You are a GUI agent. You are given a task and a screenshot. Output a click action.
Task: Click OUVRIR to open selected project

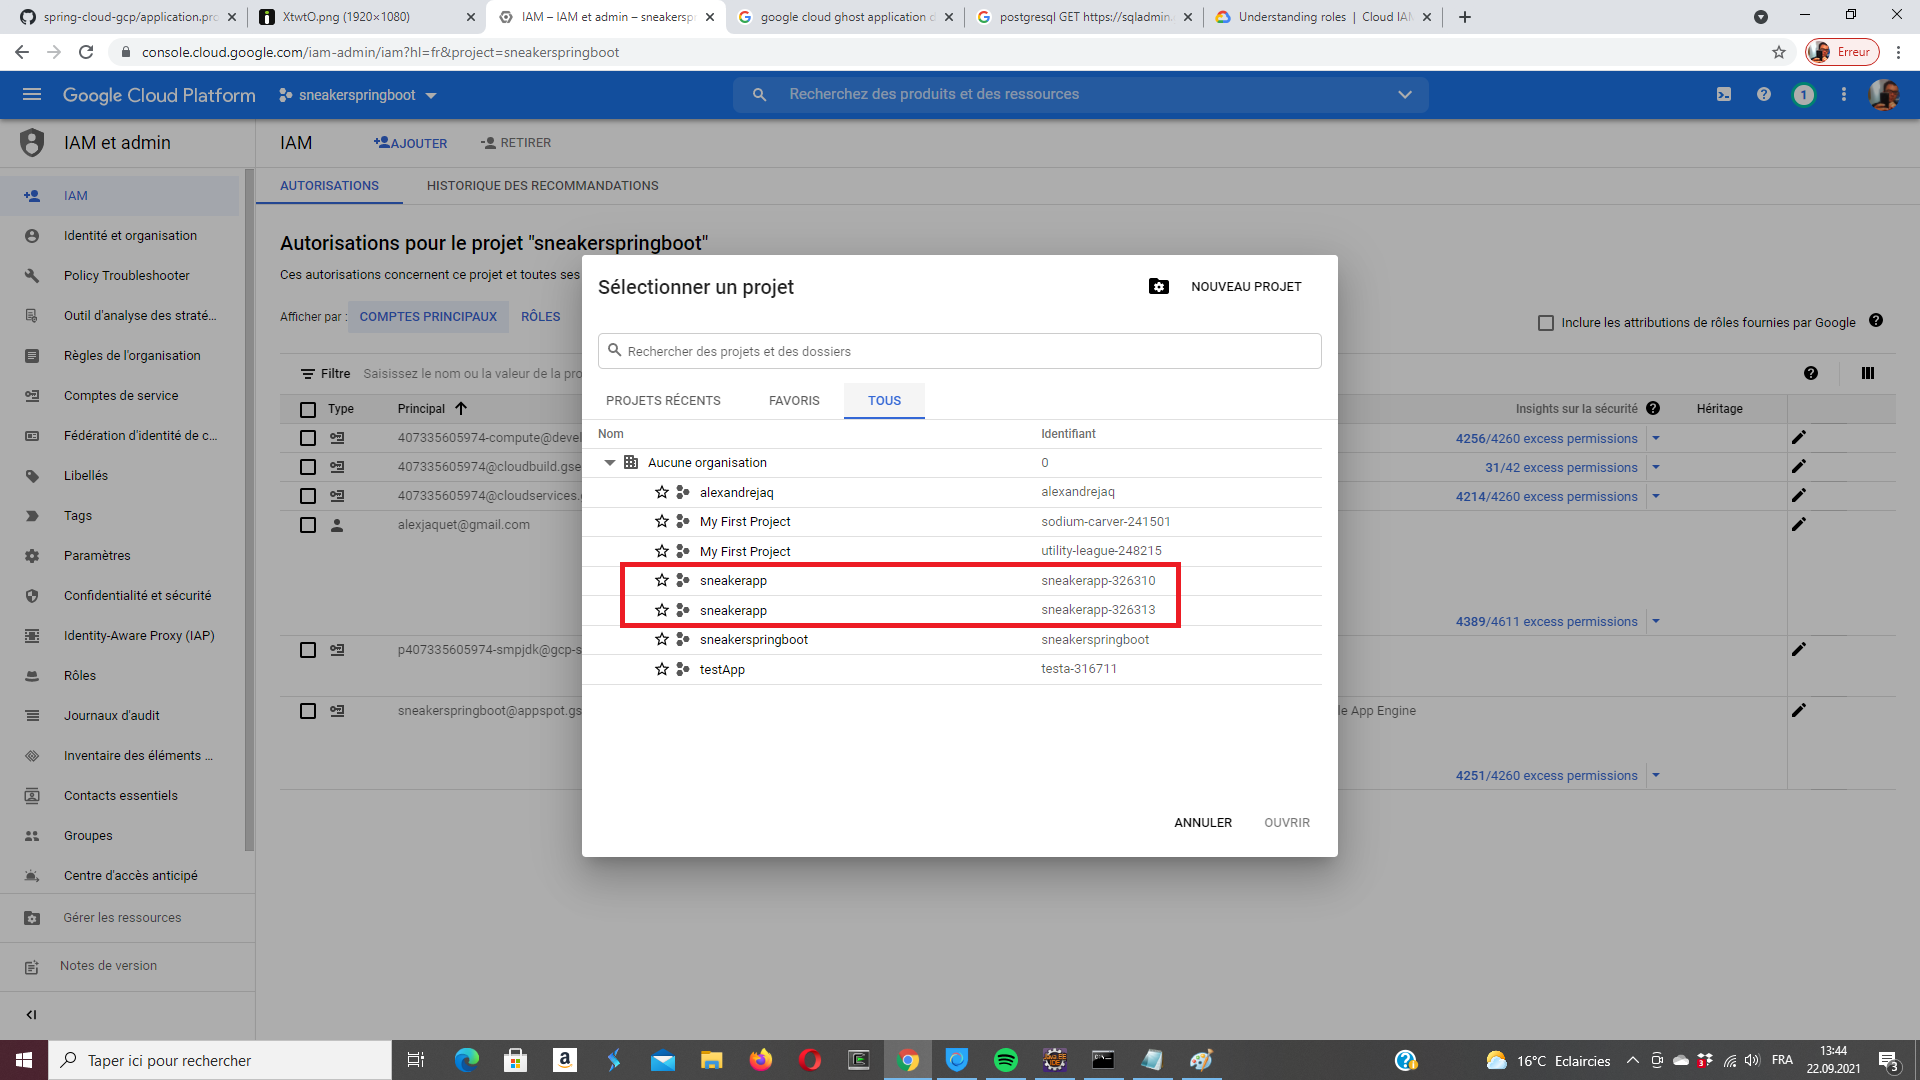(1287, 822)
